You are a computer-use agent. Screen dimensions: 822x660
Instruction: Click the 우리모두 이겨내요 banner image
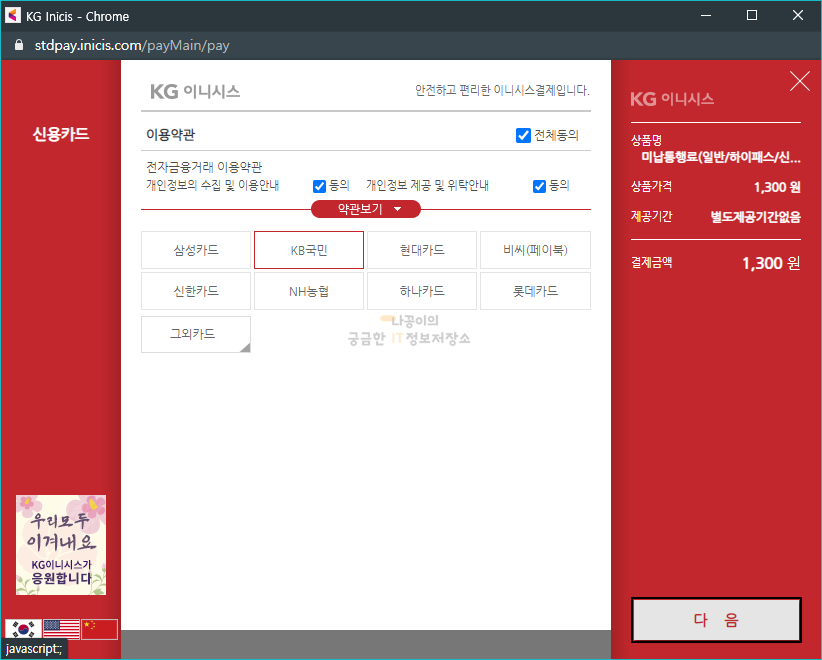point(61,545)
